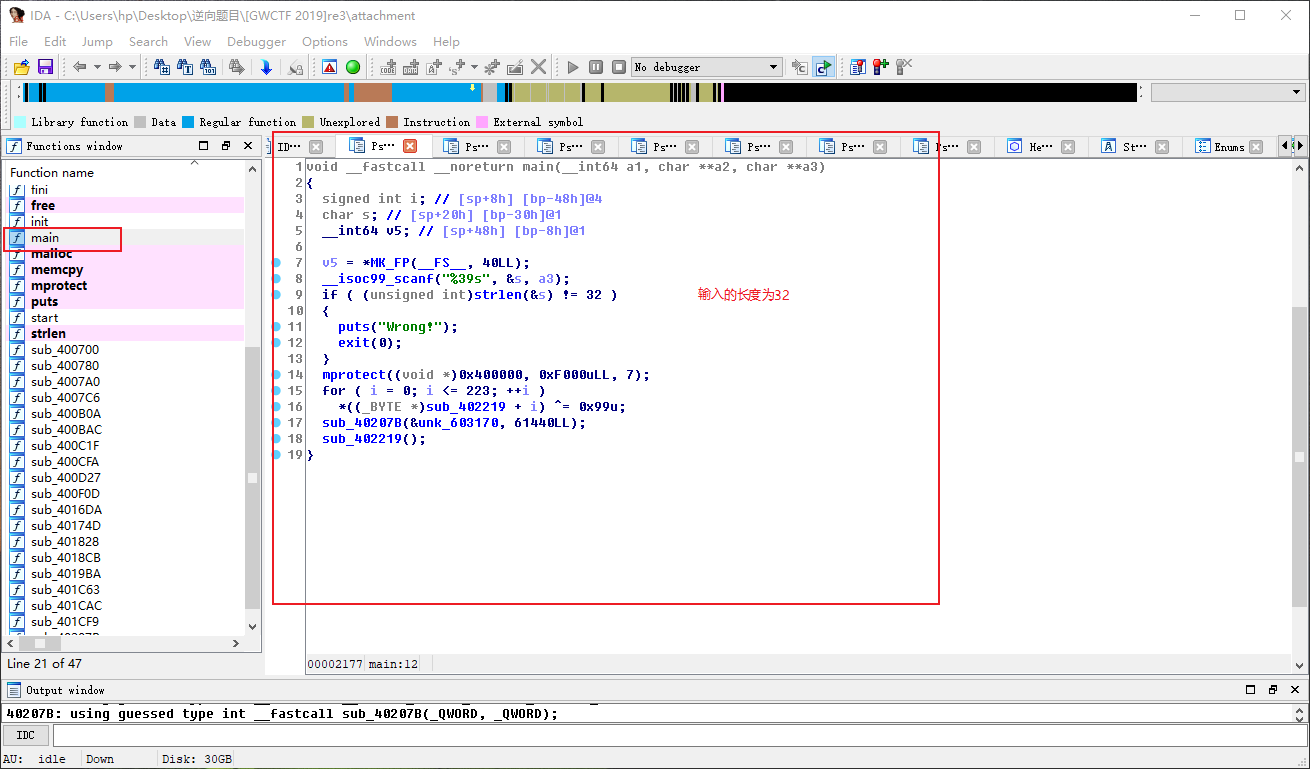This screenshot has width=1310, height=769.
Task: Click the Save database floppy icon
Action: point(45,67)
